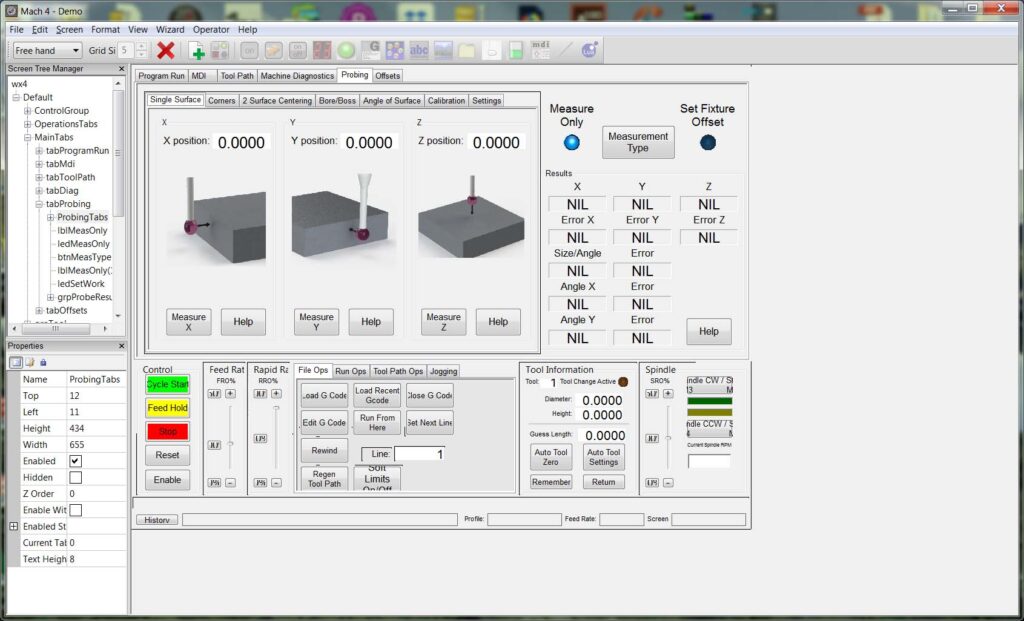This screenshot has height=621, width=1024.
Task: Select the toggle button control icon labeled 'on off'
Action: click(x=297, y=50)
